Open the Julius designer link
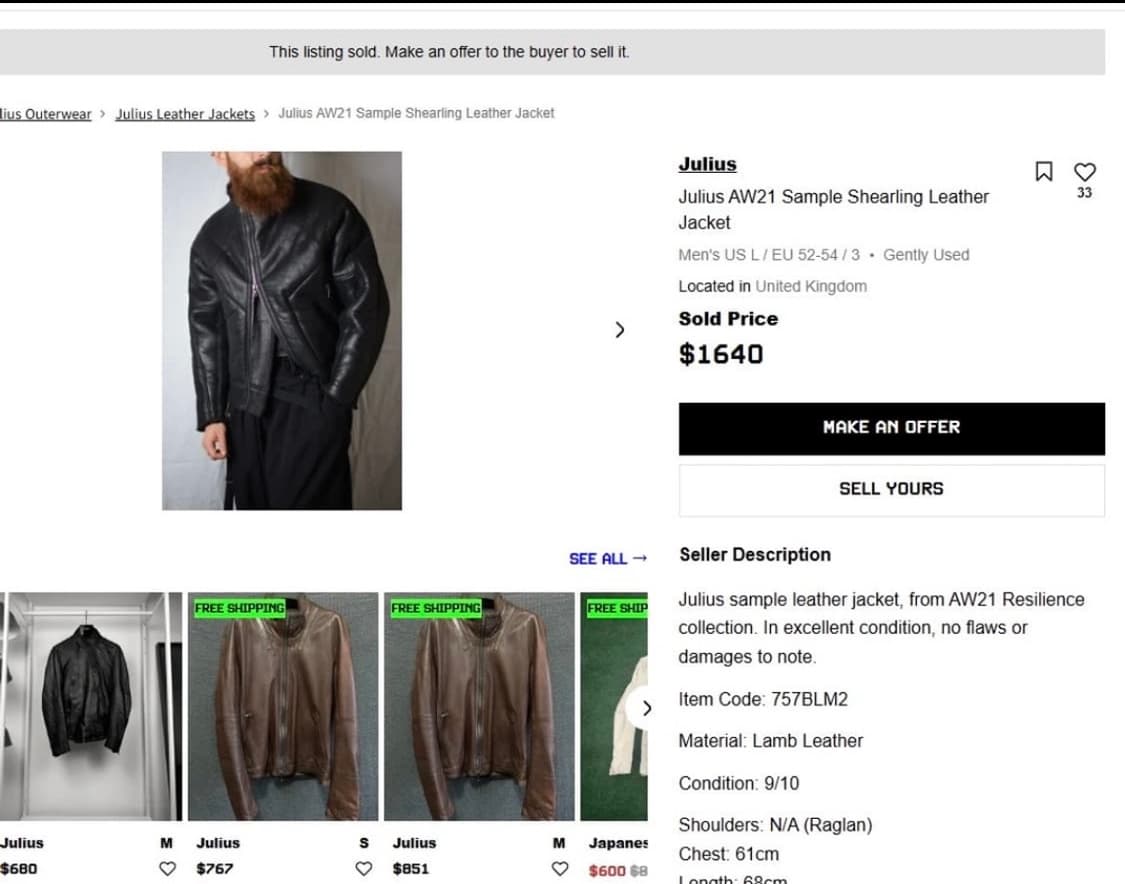1125x884 pixels. pos(707,164)
